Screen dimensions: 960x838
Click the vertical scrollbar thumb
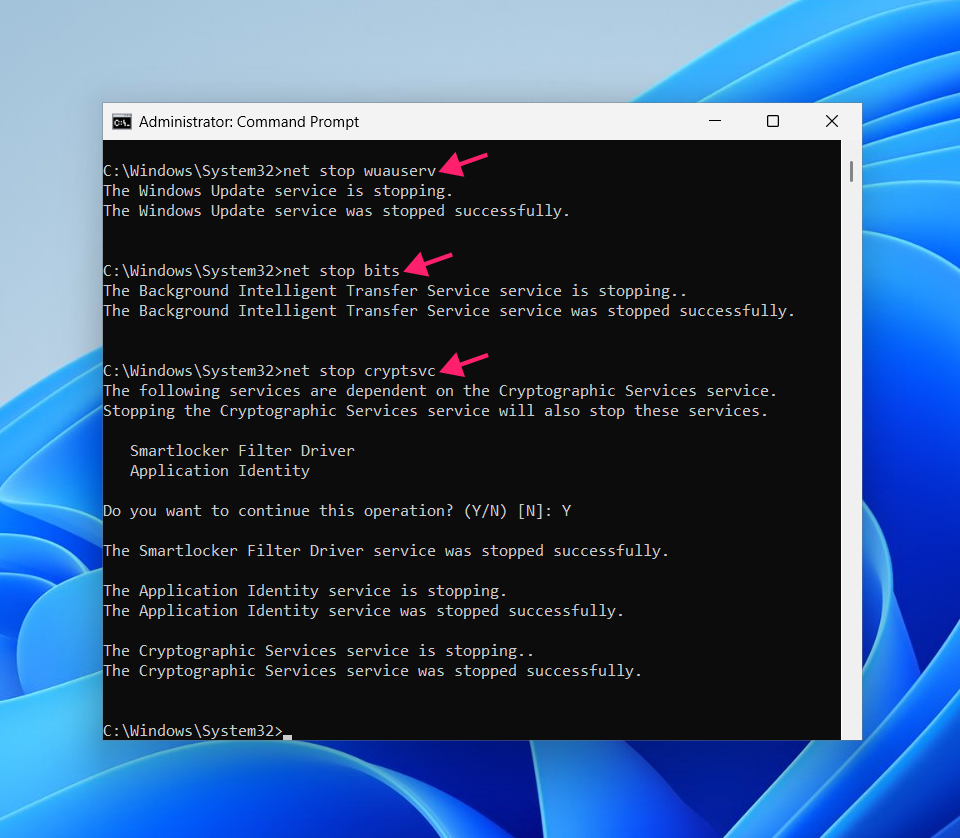[851, 171]
